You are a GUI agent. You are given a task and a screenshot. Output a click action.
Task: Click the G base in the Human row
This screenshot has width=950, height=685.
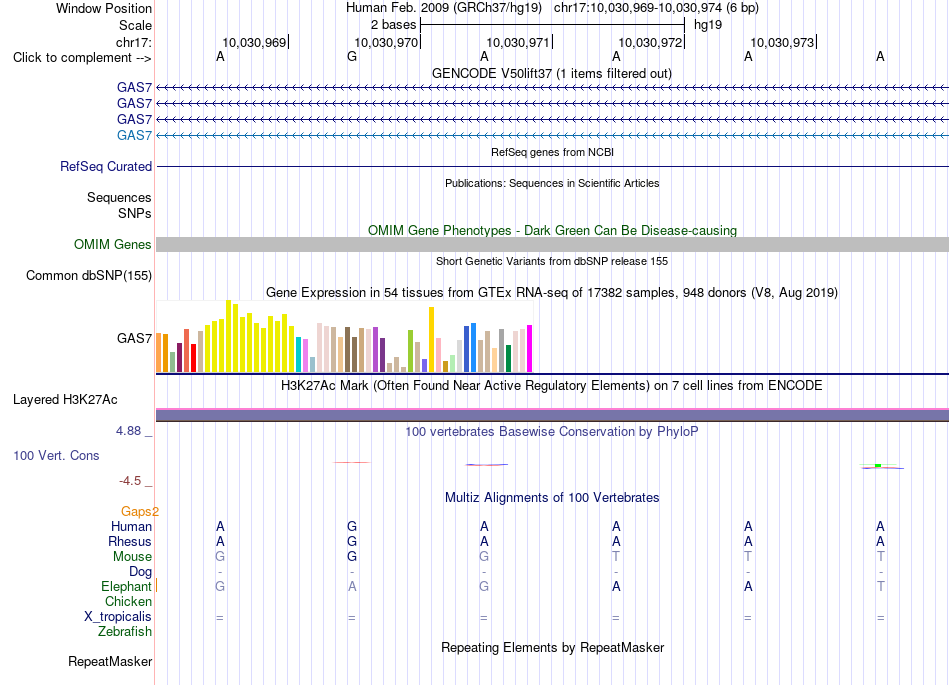pos(352,526)
